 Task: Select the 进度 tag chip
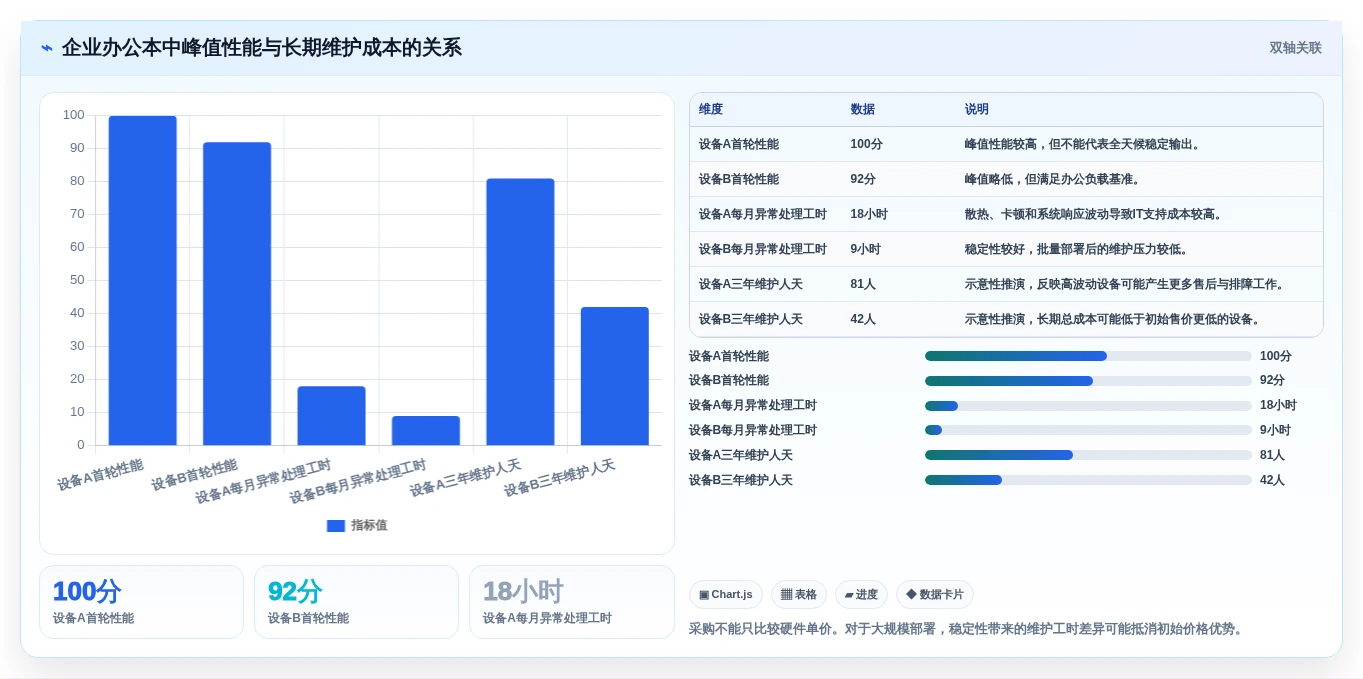[x=861, y=595]
